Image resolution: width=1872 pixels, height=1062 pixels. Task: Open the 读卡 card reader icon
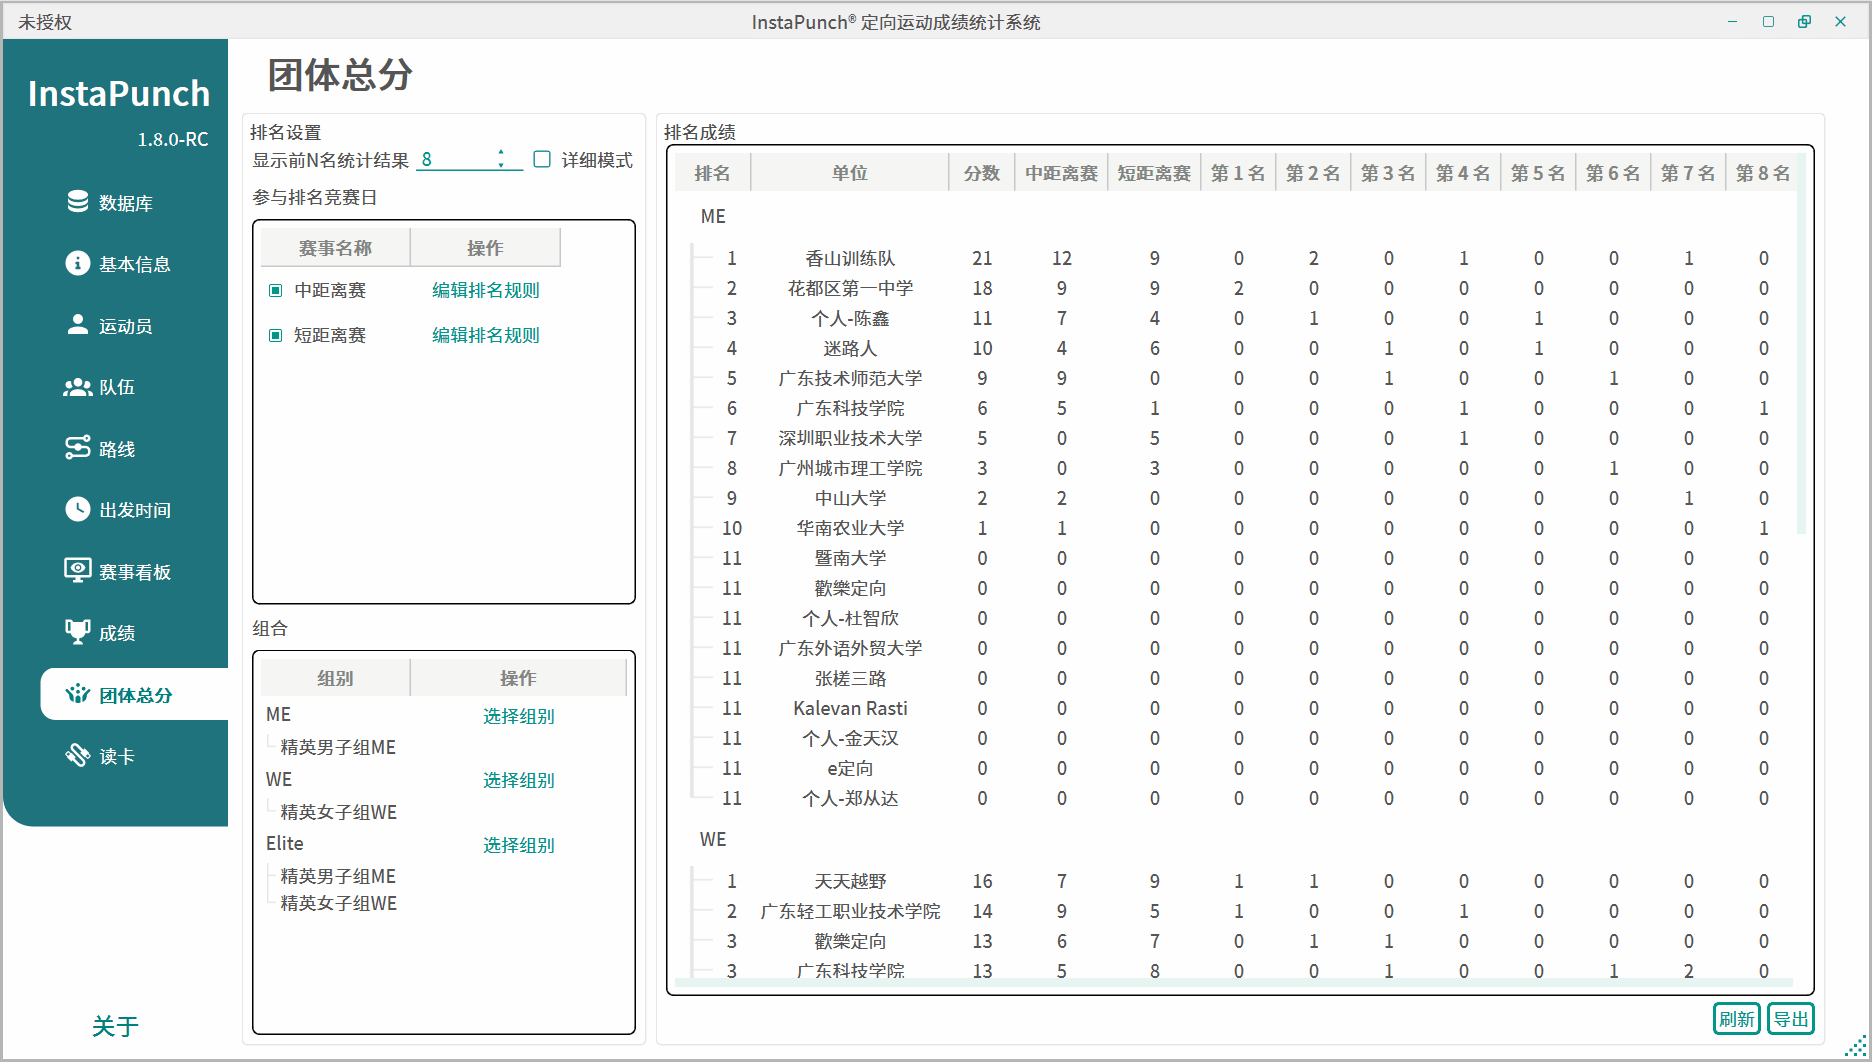click(x=77, y=755)
